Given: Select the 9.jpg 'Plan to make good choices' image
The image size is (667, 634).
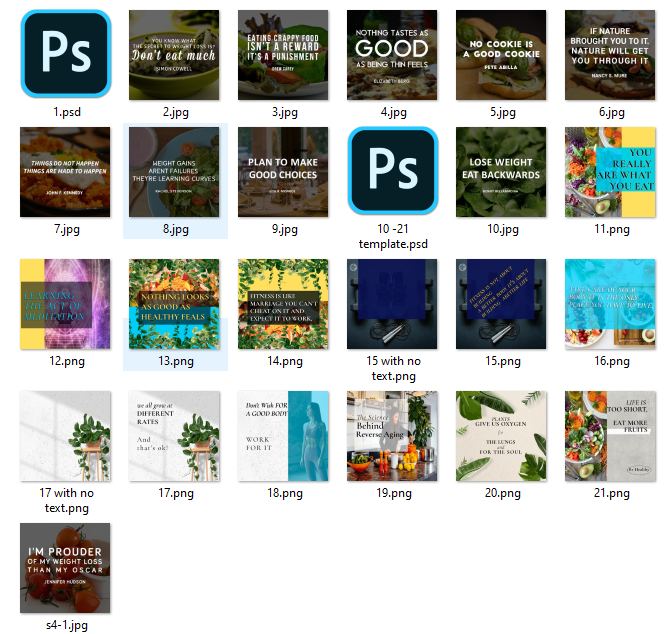Looking at the screenshot, I should coord(283,172).
